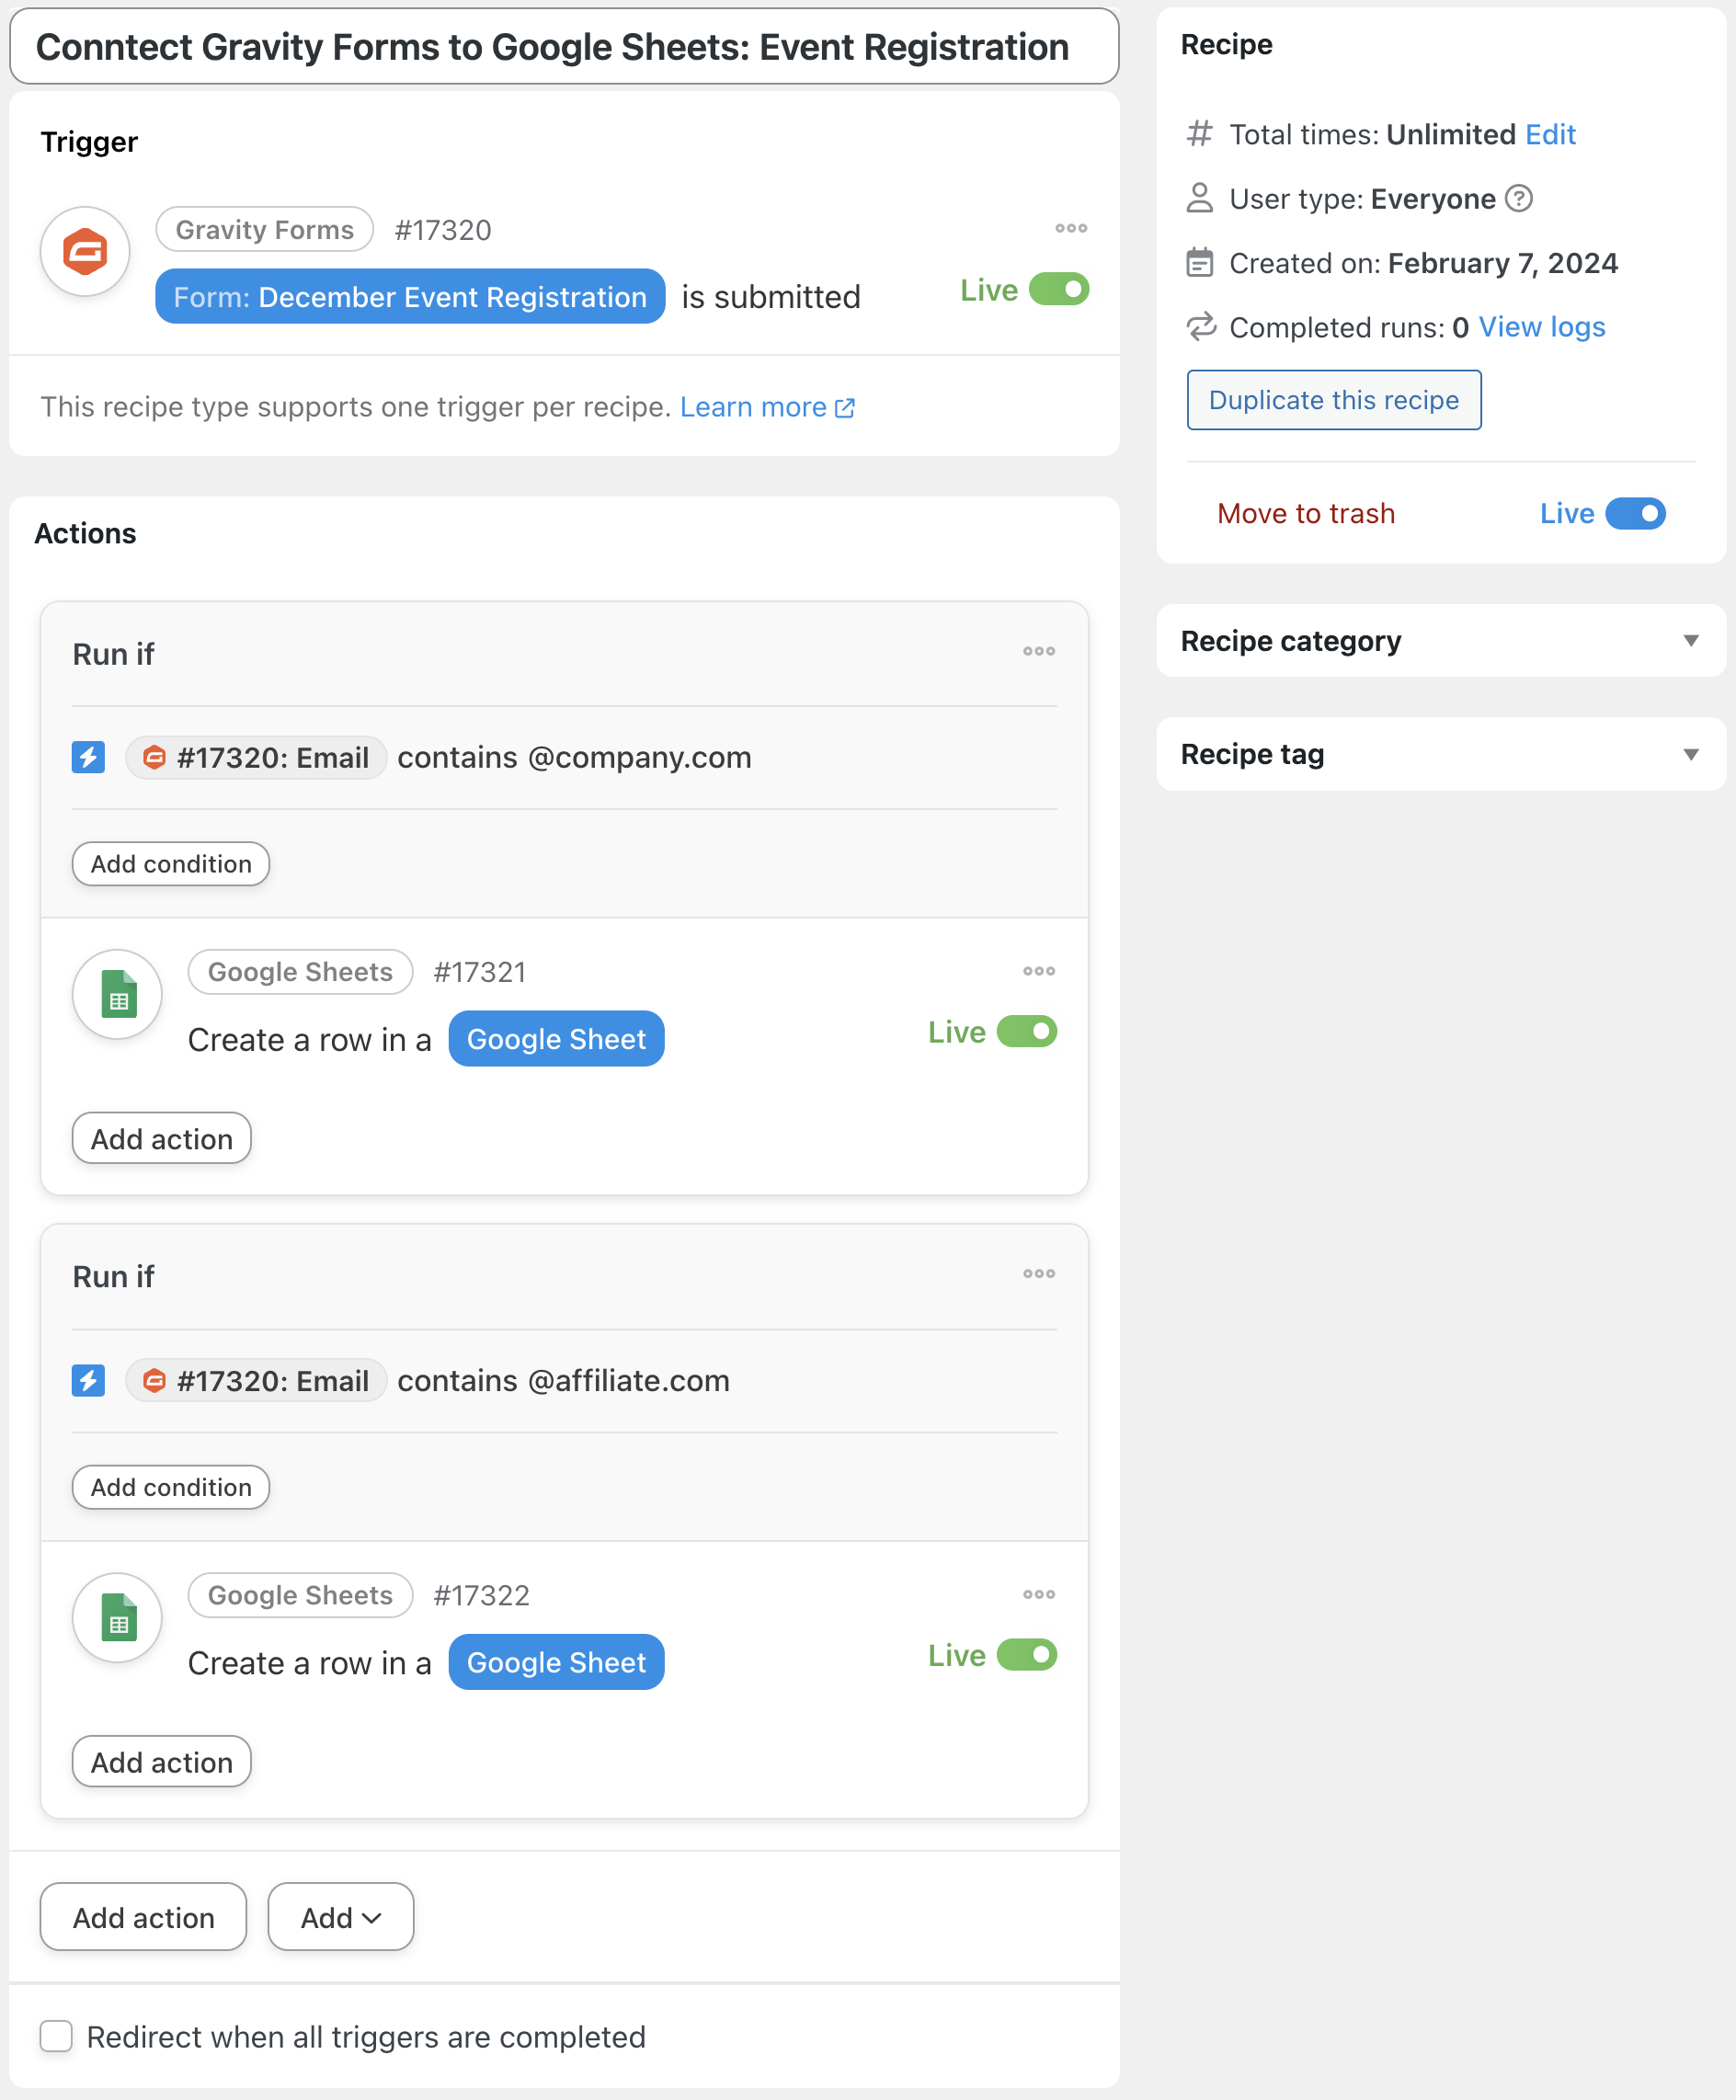This screenshot has height=2100, width=1736.
Task: Click the lightning bolt icon beside @affiliate.com condition
Action: (x=88, y=1381)
